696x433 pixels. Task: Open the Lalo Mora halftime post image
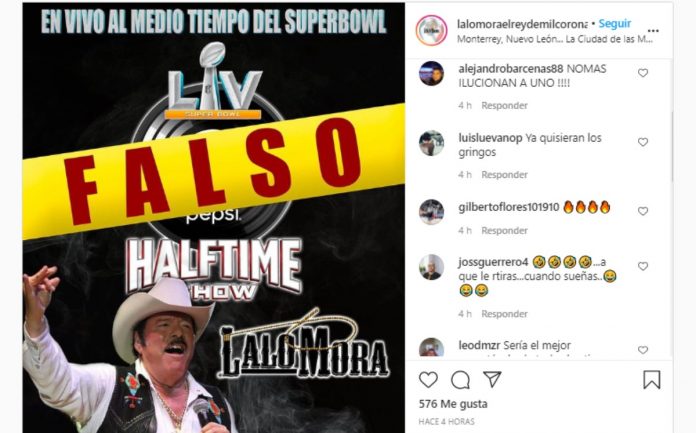pyautogui.click(x=214, y=218)
